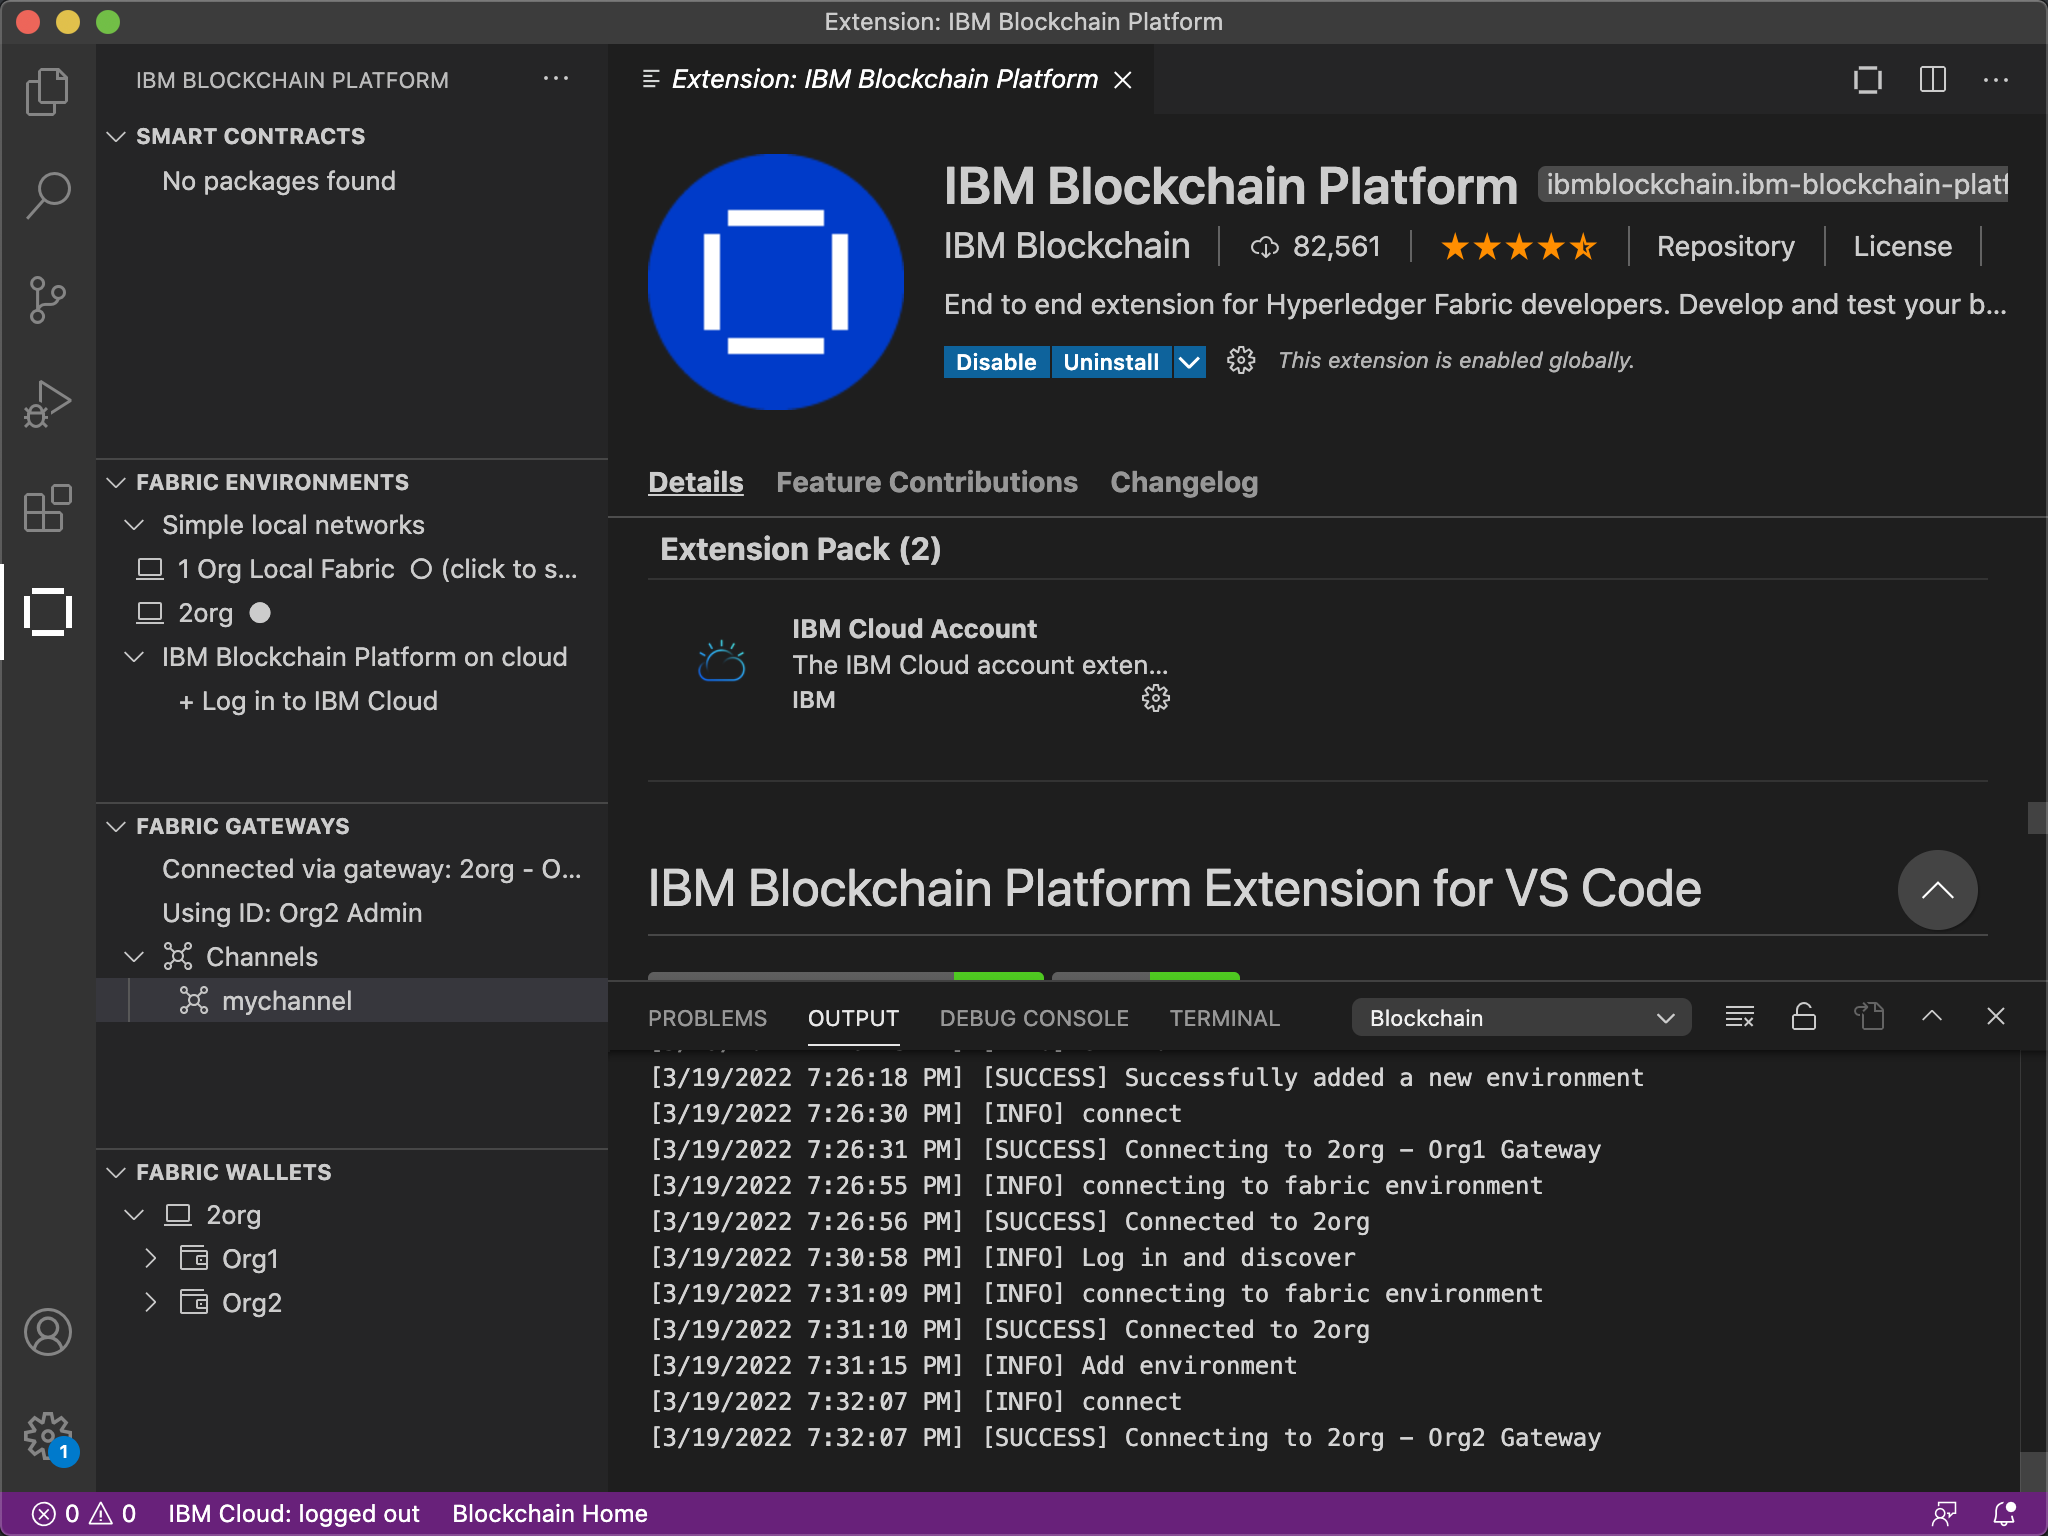Open the Blockchain output channel dropdown
The height and width of the screenshot is (1536, 2048).
coord(1521,1018)
